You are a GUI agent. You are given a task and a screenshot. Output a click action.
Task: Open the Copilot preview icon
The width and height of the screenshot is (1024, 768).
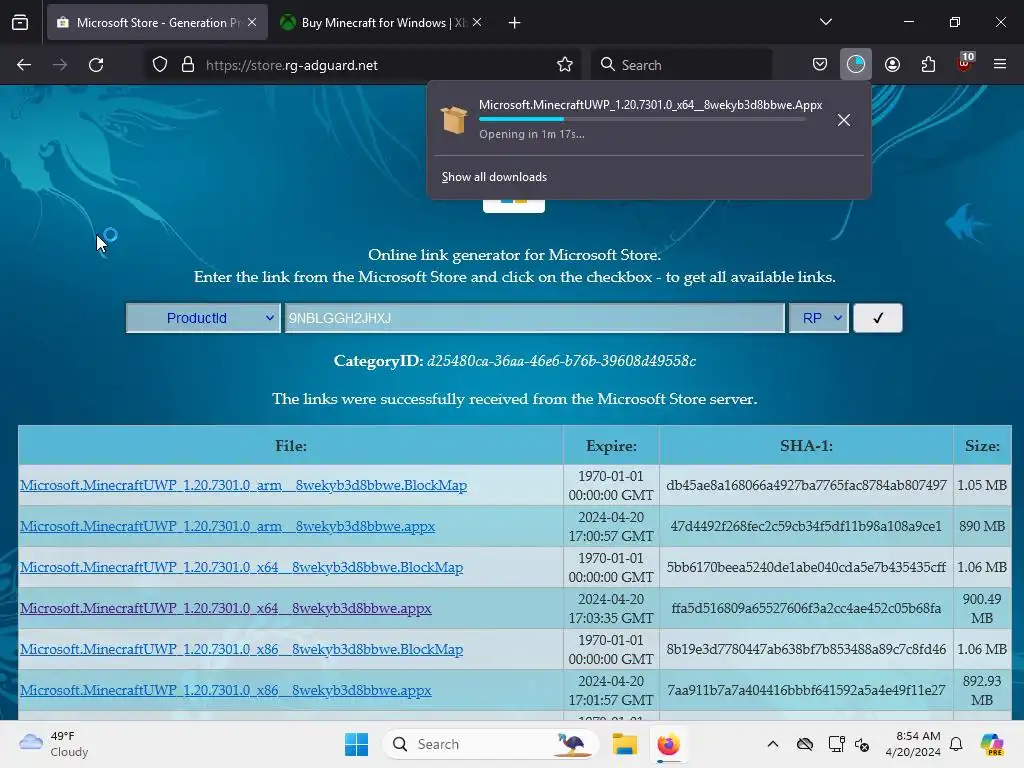(991, 744)
